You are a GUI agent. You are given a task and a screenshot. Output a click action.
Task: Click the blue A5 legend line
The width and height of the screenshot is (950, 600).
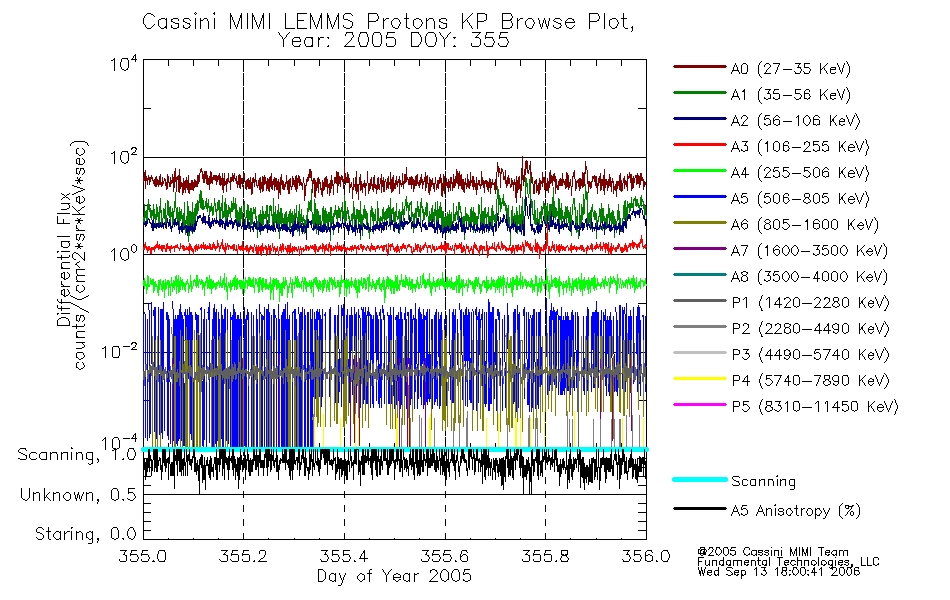pyautogui.click(x=700, y=196)
